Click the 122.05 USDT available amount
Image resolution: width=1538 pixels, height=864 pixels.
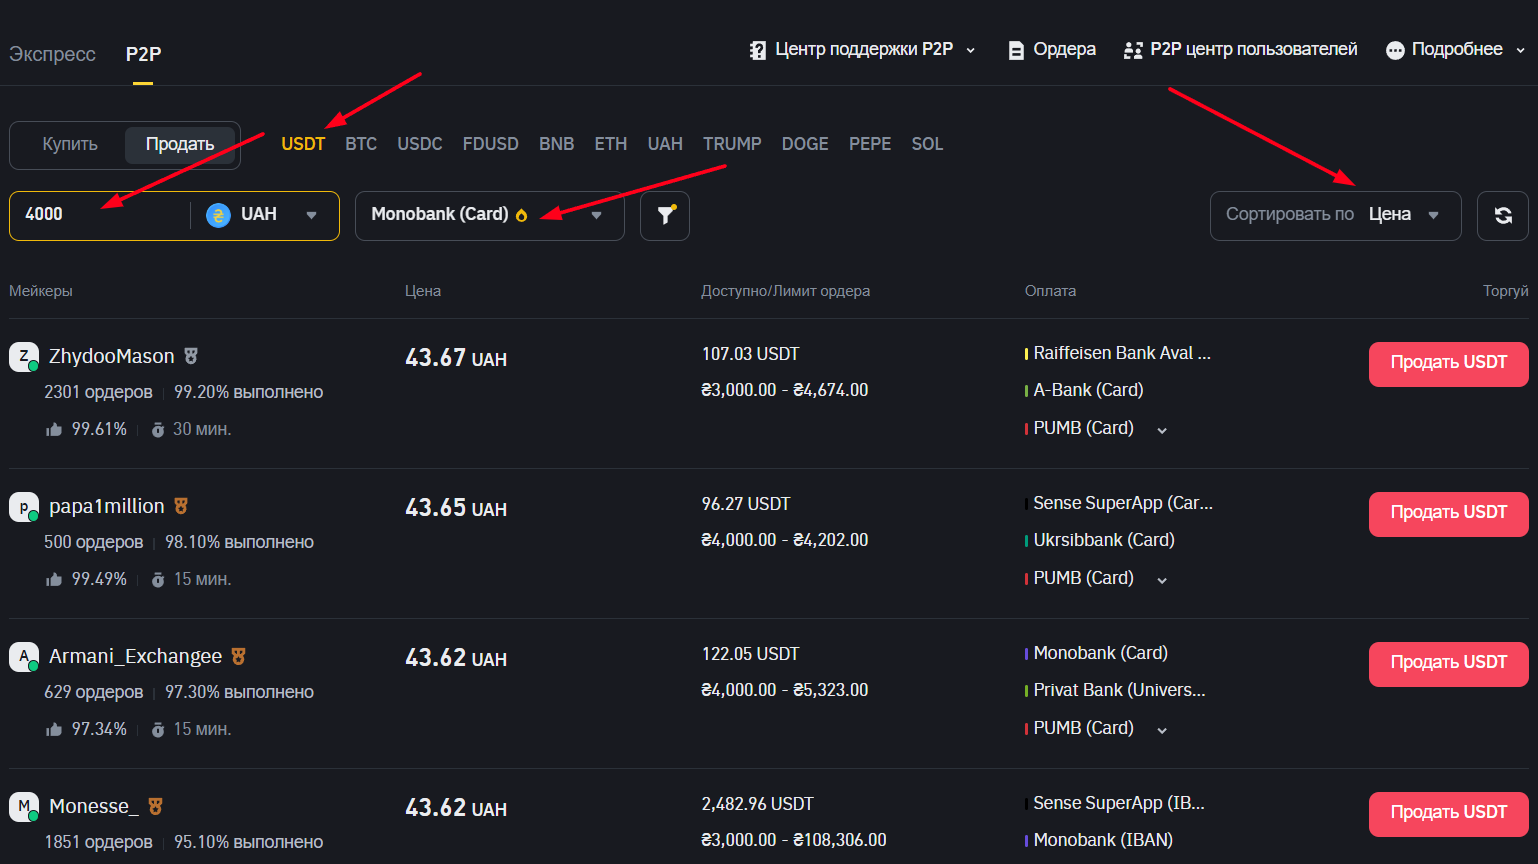751,654
